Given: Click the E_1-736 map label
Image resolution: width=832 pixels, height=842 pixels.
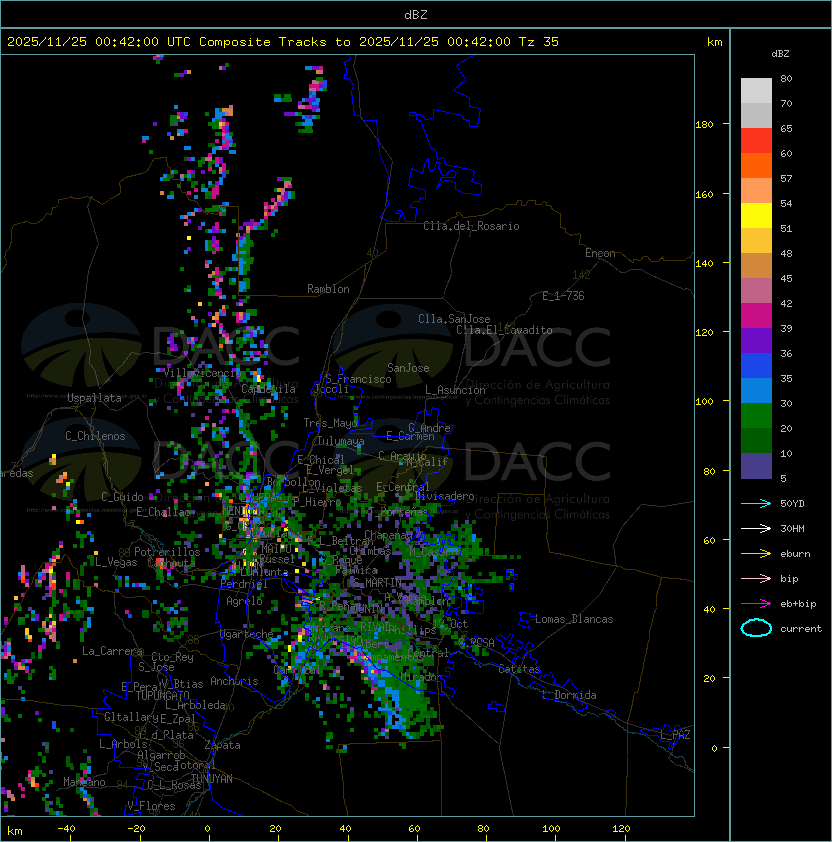Looking at the screenshot, I should pos(563,296).
